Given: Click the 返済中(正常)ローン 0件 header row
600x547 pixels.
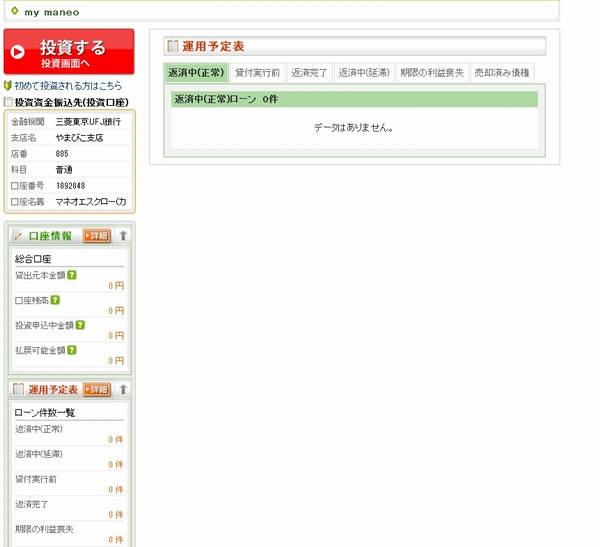Looking at the screenshot, I should click(x=354, y=100).
